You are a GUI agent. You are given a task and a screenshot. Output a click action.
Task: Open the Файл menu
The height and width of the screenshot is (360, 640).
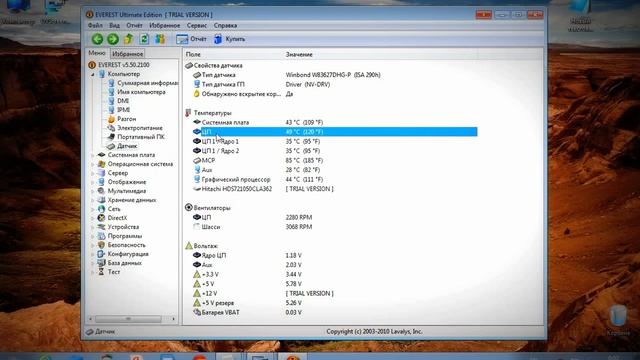(x=95, y=25)
